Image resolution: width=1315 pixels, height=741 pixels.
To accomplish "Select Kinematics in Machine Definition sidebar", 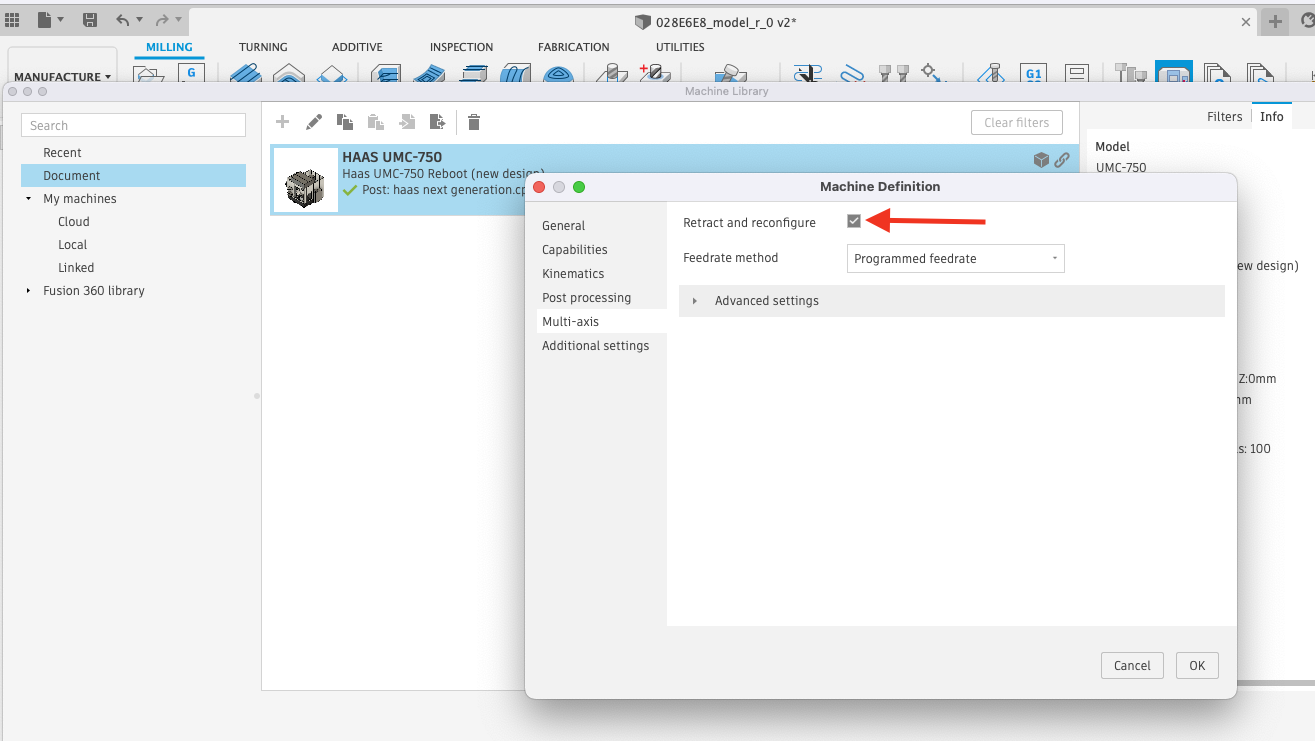I will point(573,274).
